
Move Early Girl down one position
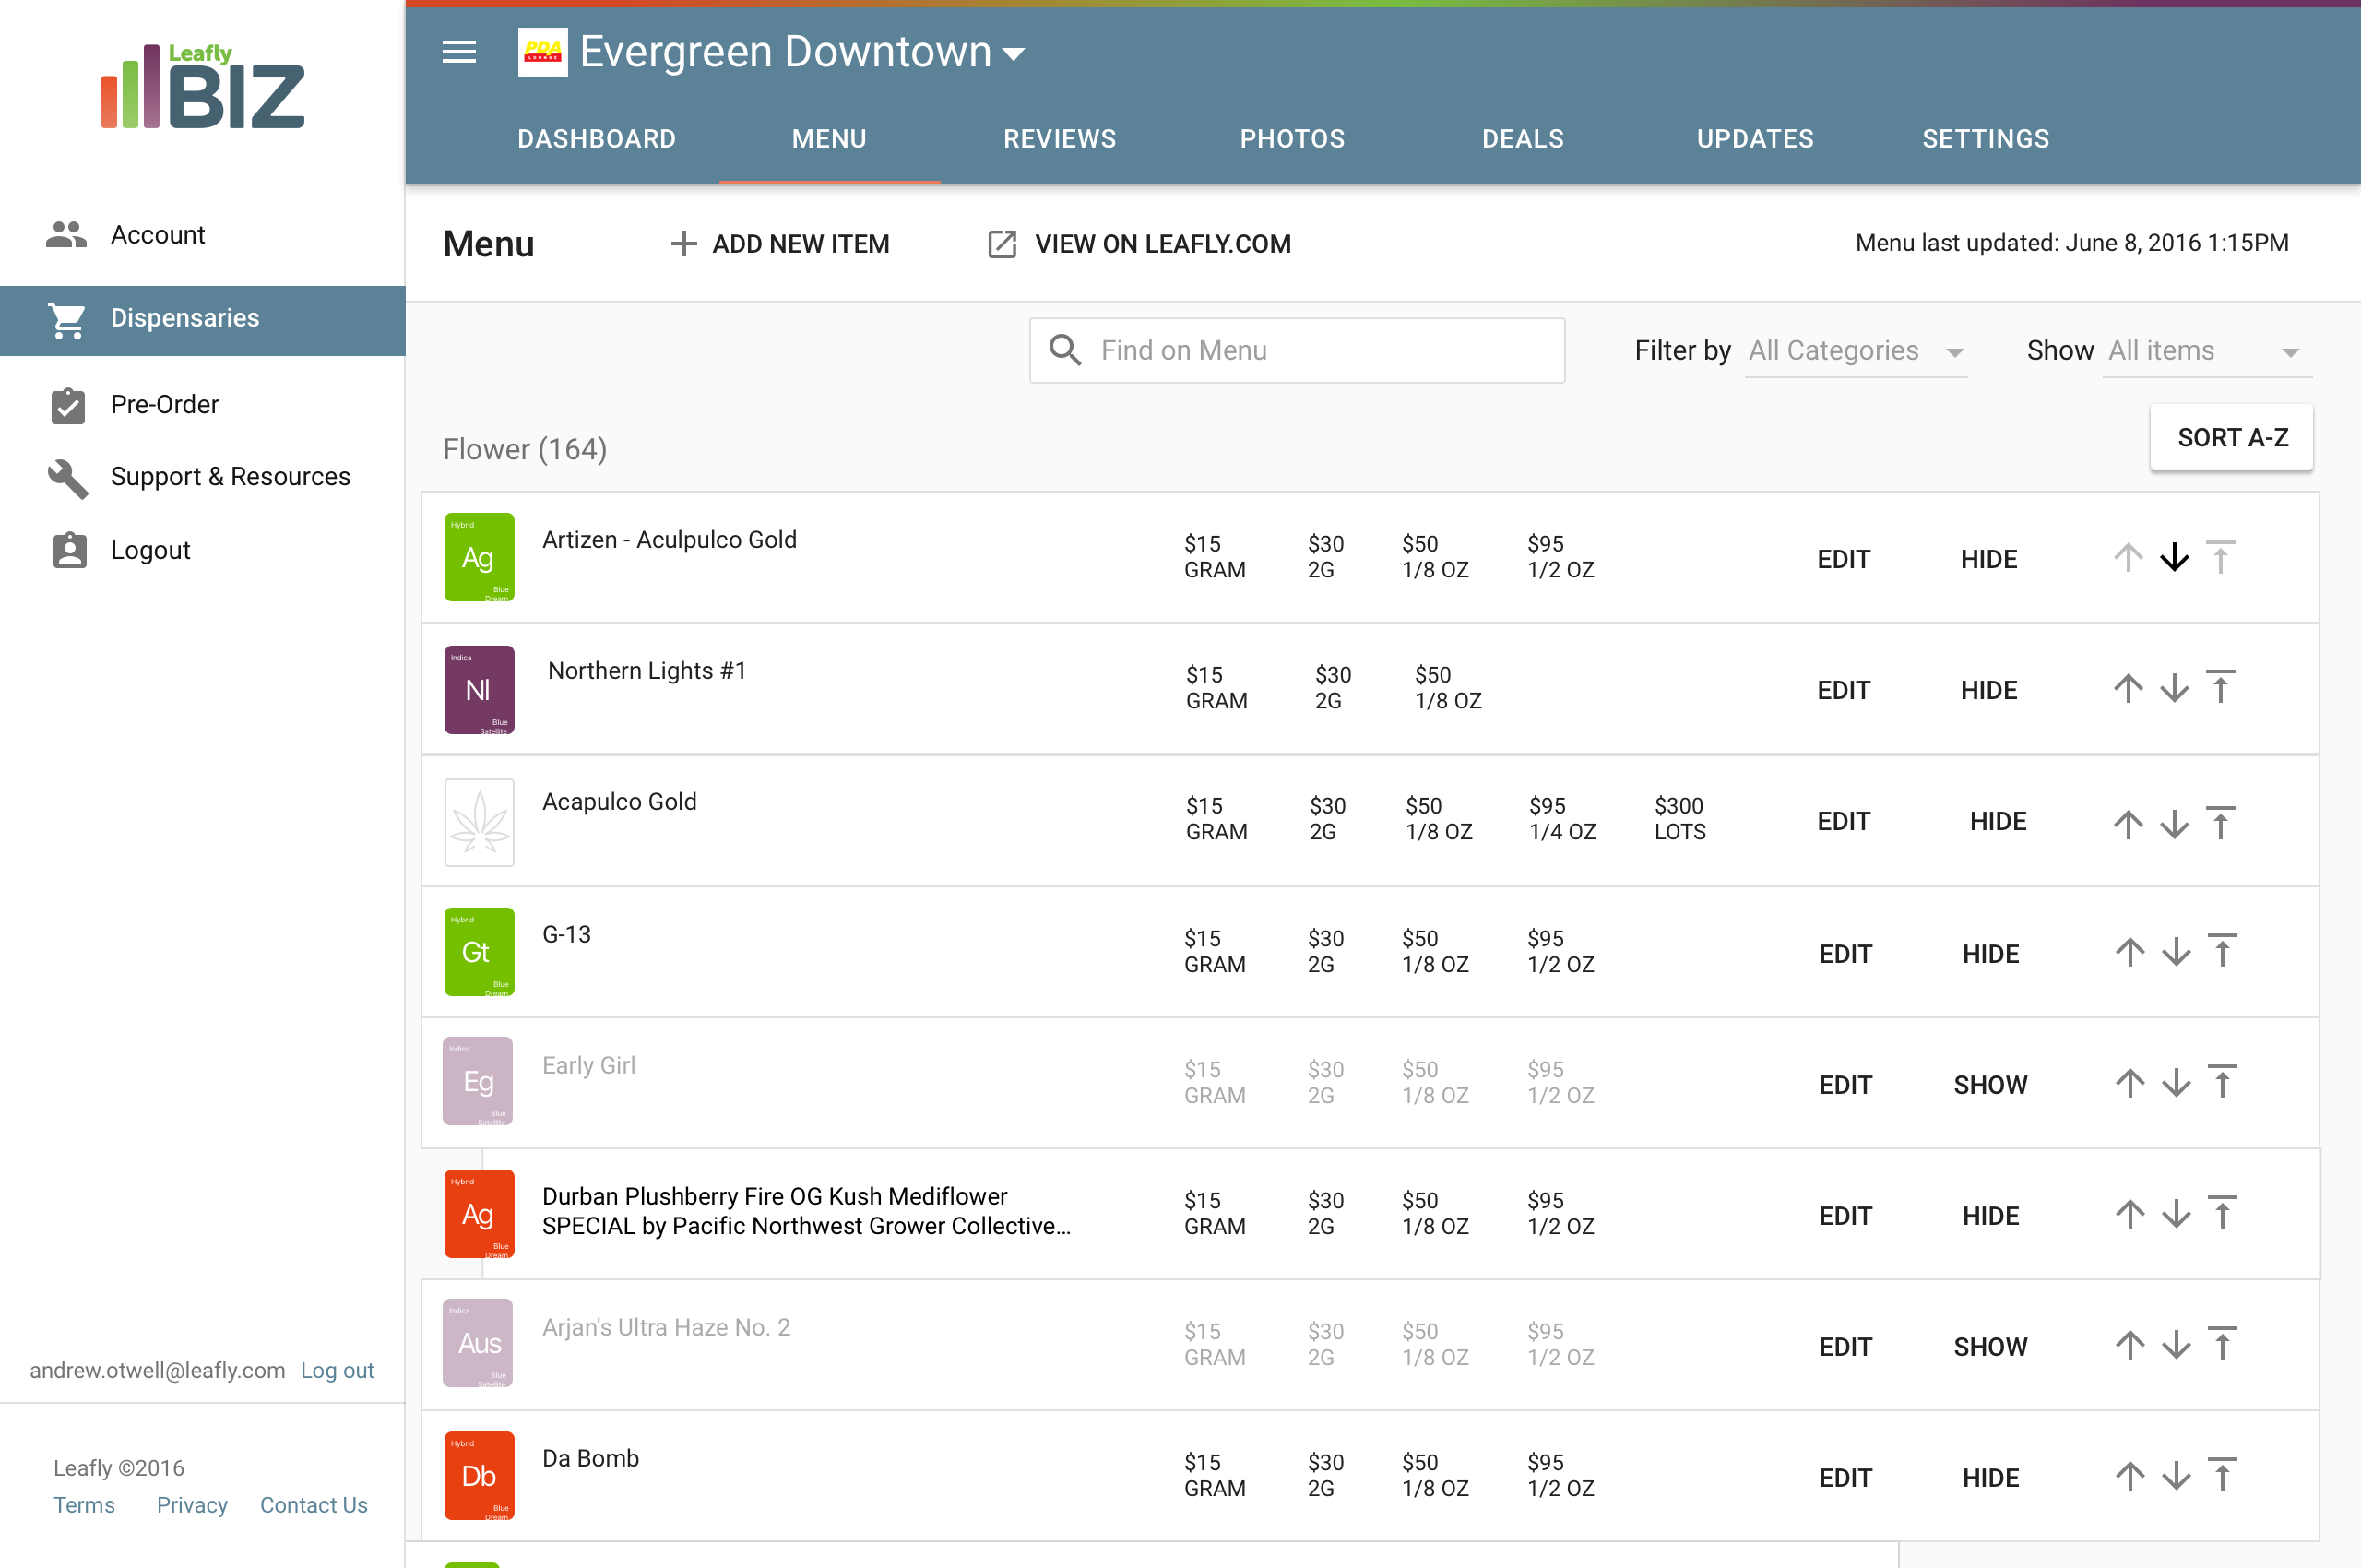click(2176, 1083)
